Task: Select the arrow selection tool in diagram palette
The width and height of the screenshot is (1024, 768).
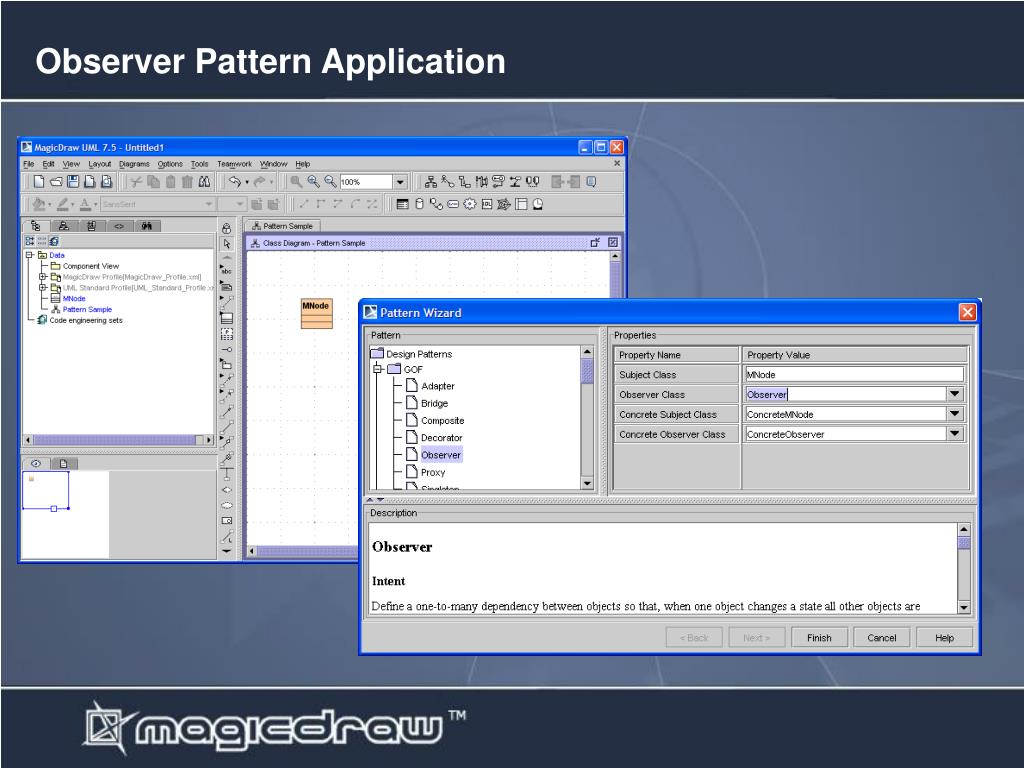Action: (x=227, y=244)
